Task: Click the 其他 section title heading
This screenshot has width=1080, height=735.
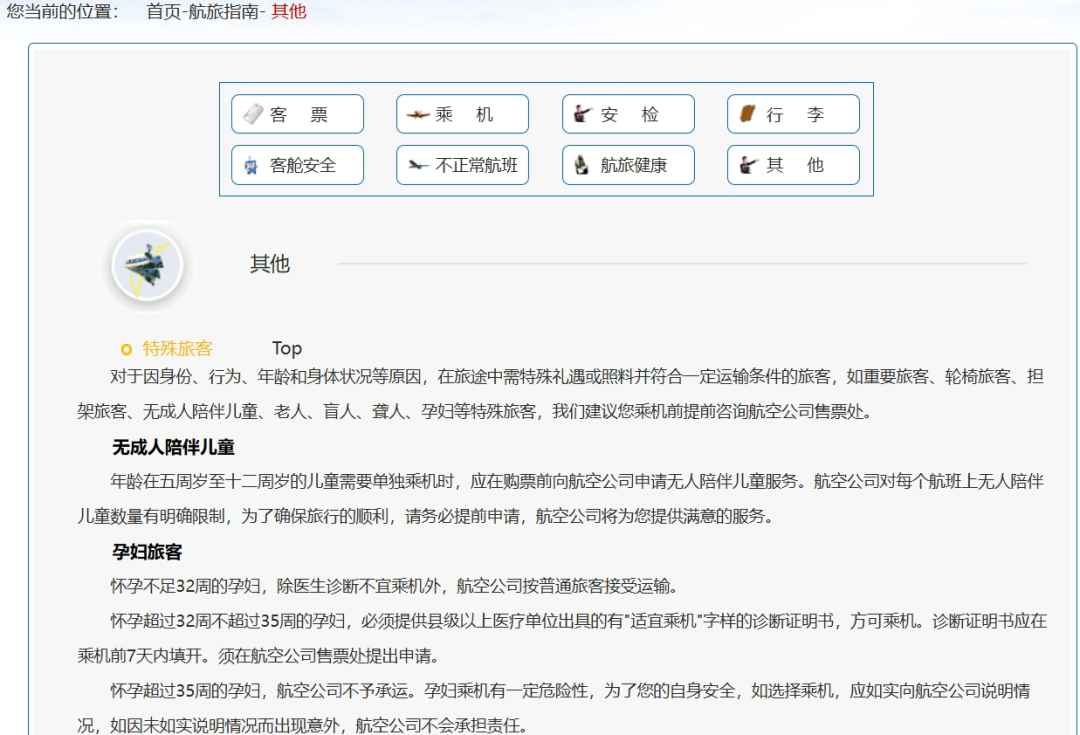Action: (x=270, y=264)
